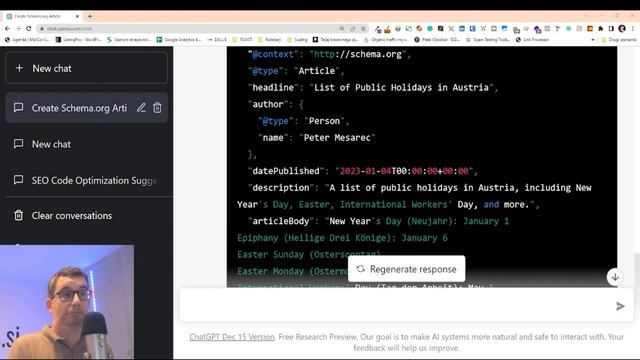Open the Extensions puzzle-piece menu
This screenshot has width=640, height=360.
coord(600,29)
